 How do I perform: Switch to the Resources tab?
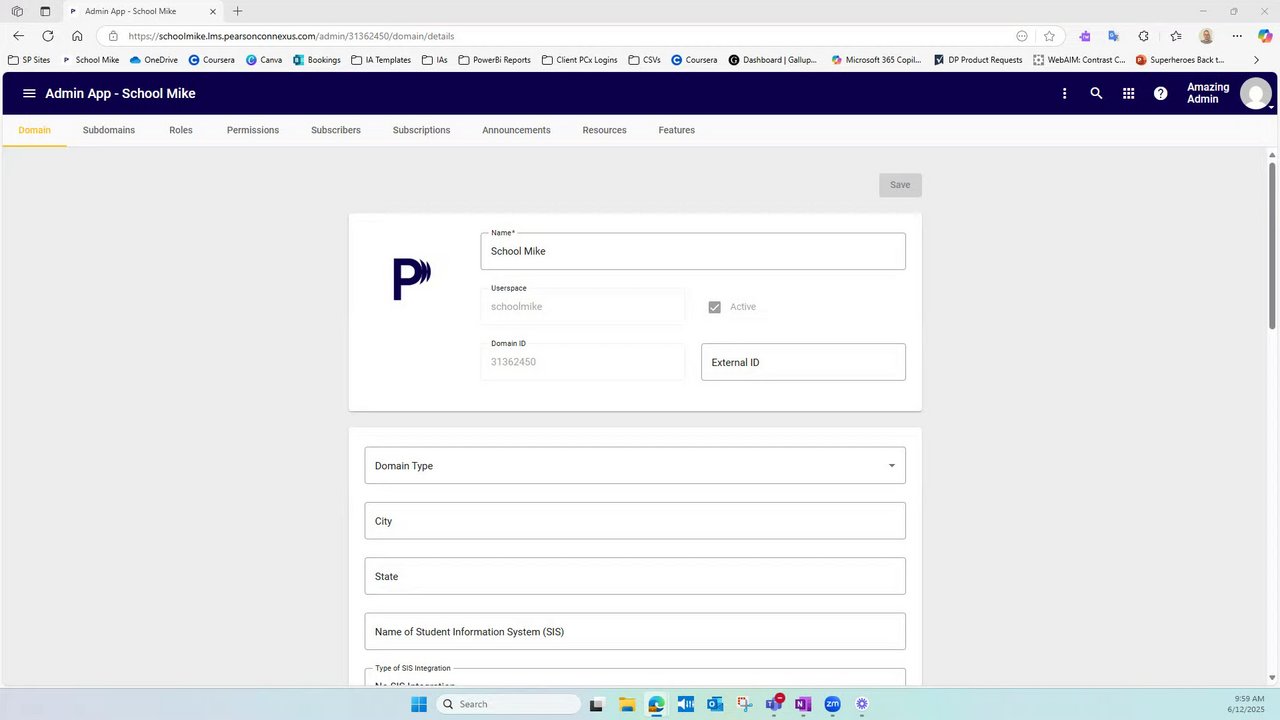pyautogui.click(x=604, y=130)
